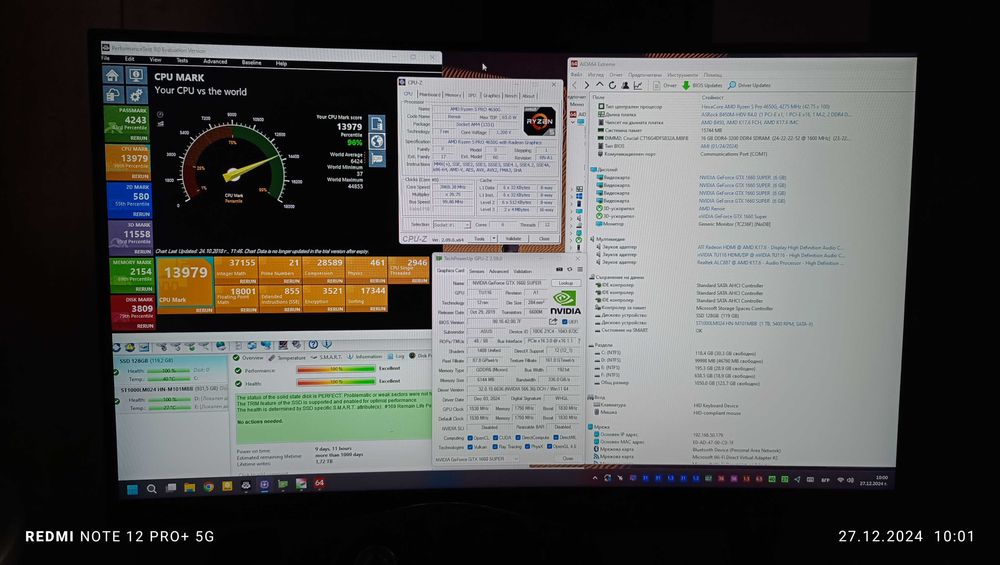Open the Baseline menu in PerformanceTest

[x=251, y=62]
